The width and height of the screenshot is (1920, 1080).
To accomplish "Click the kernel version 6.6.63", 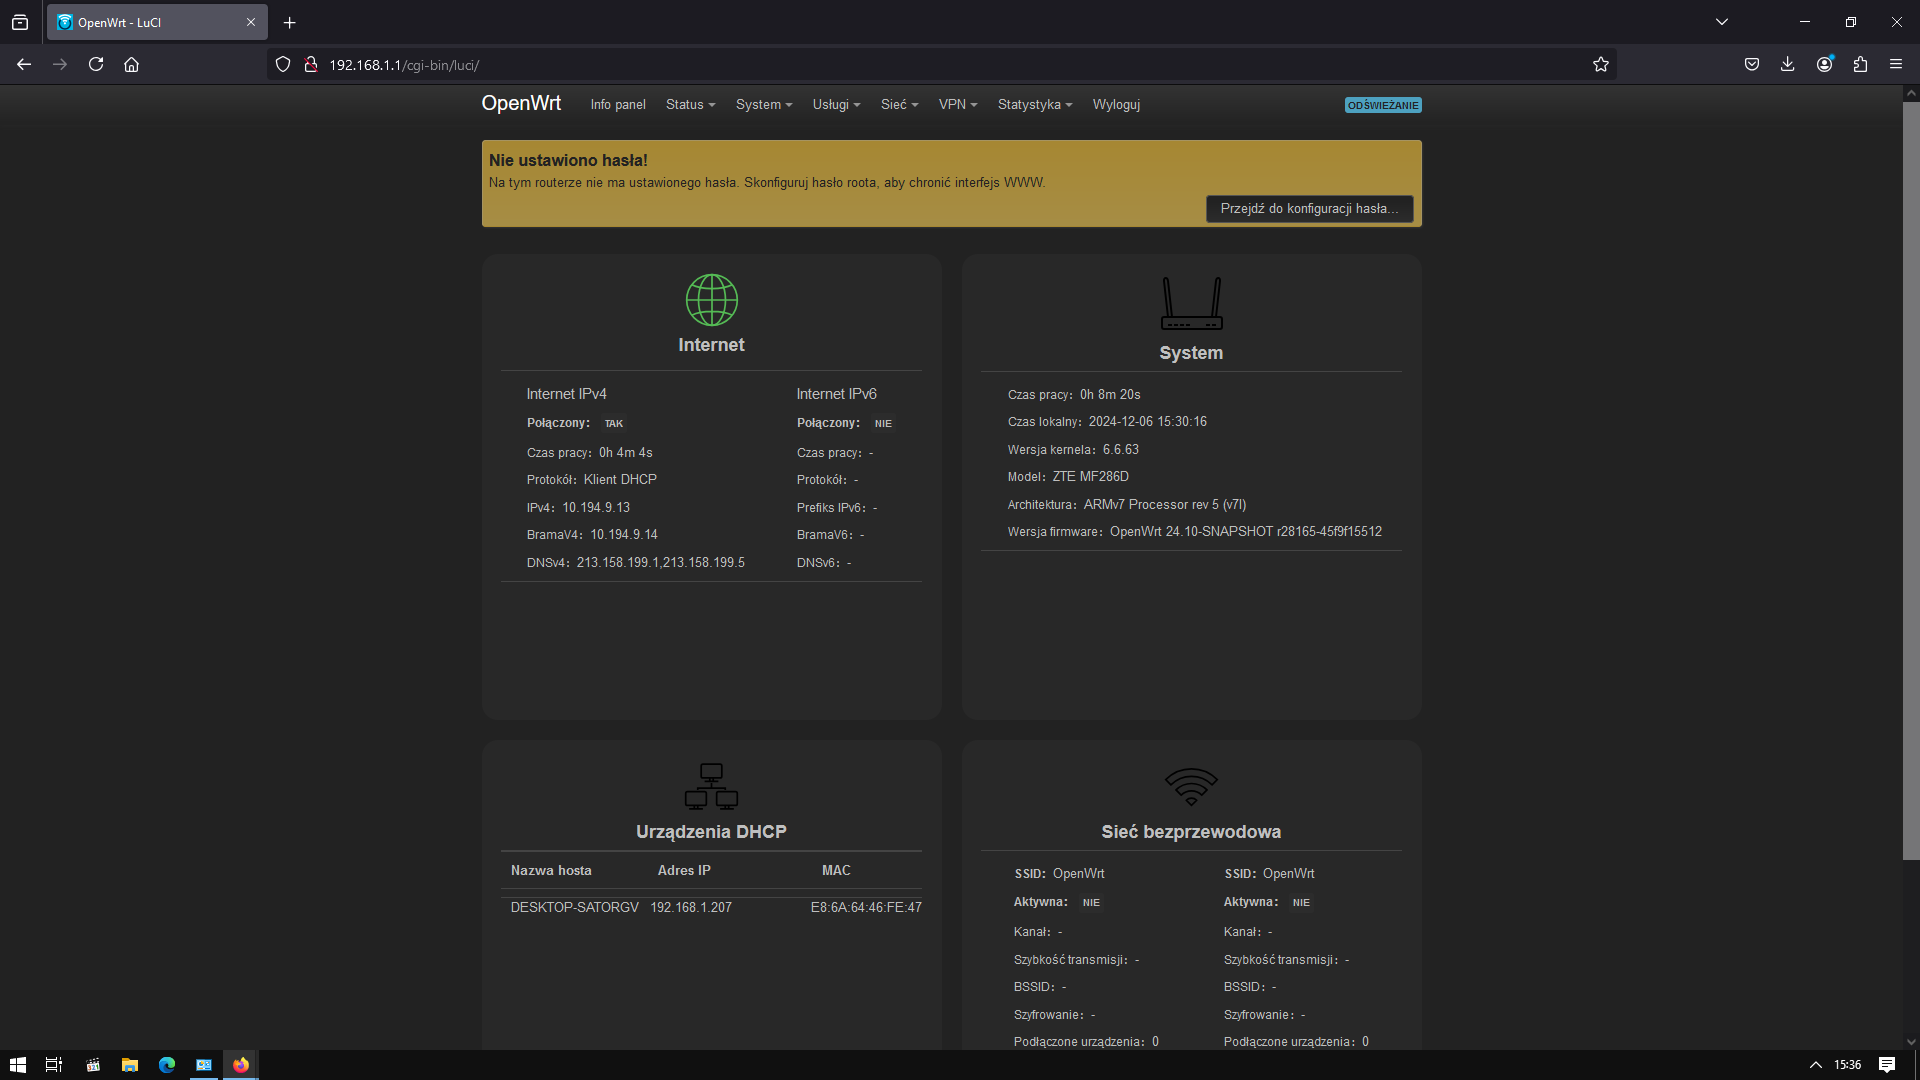I will point(1121,449).
